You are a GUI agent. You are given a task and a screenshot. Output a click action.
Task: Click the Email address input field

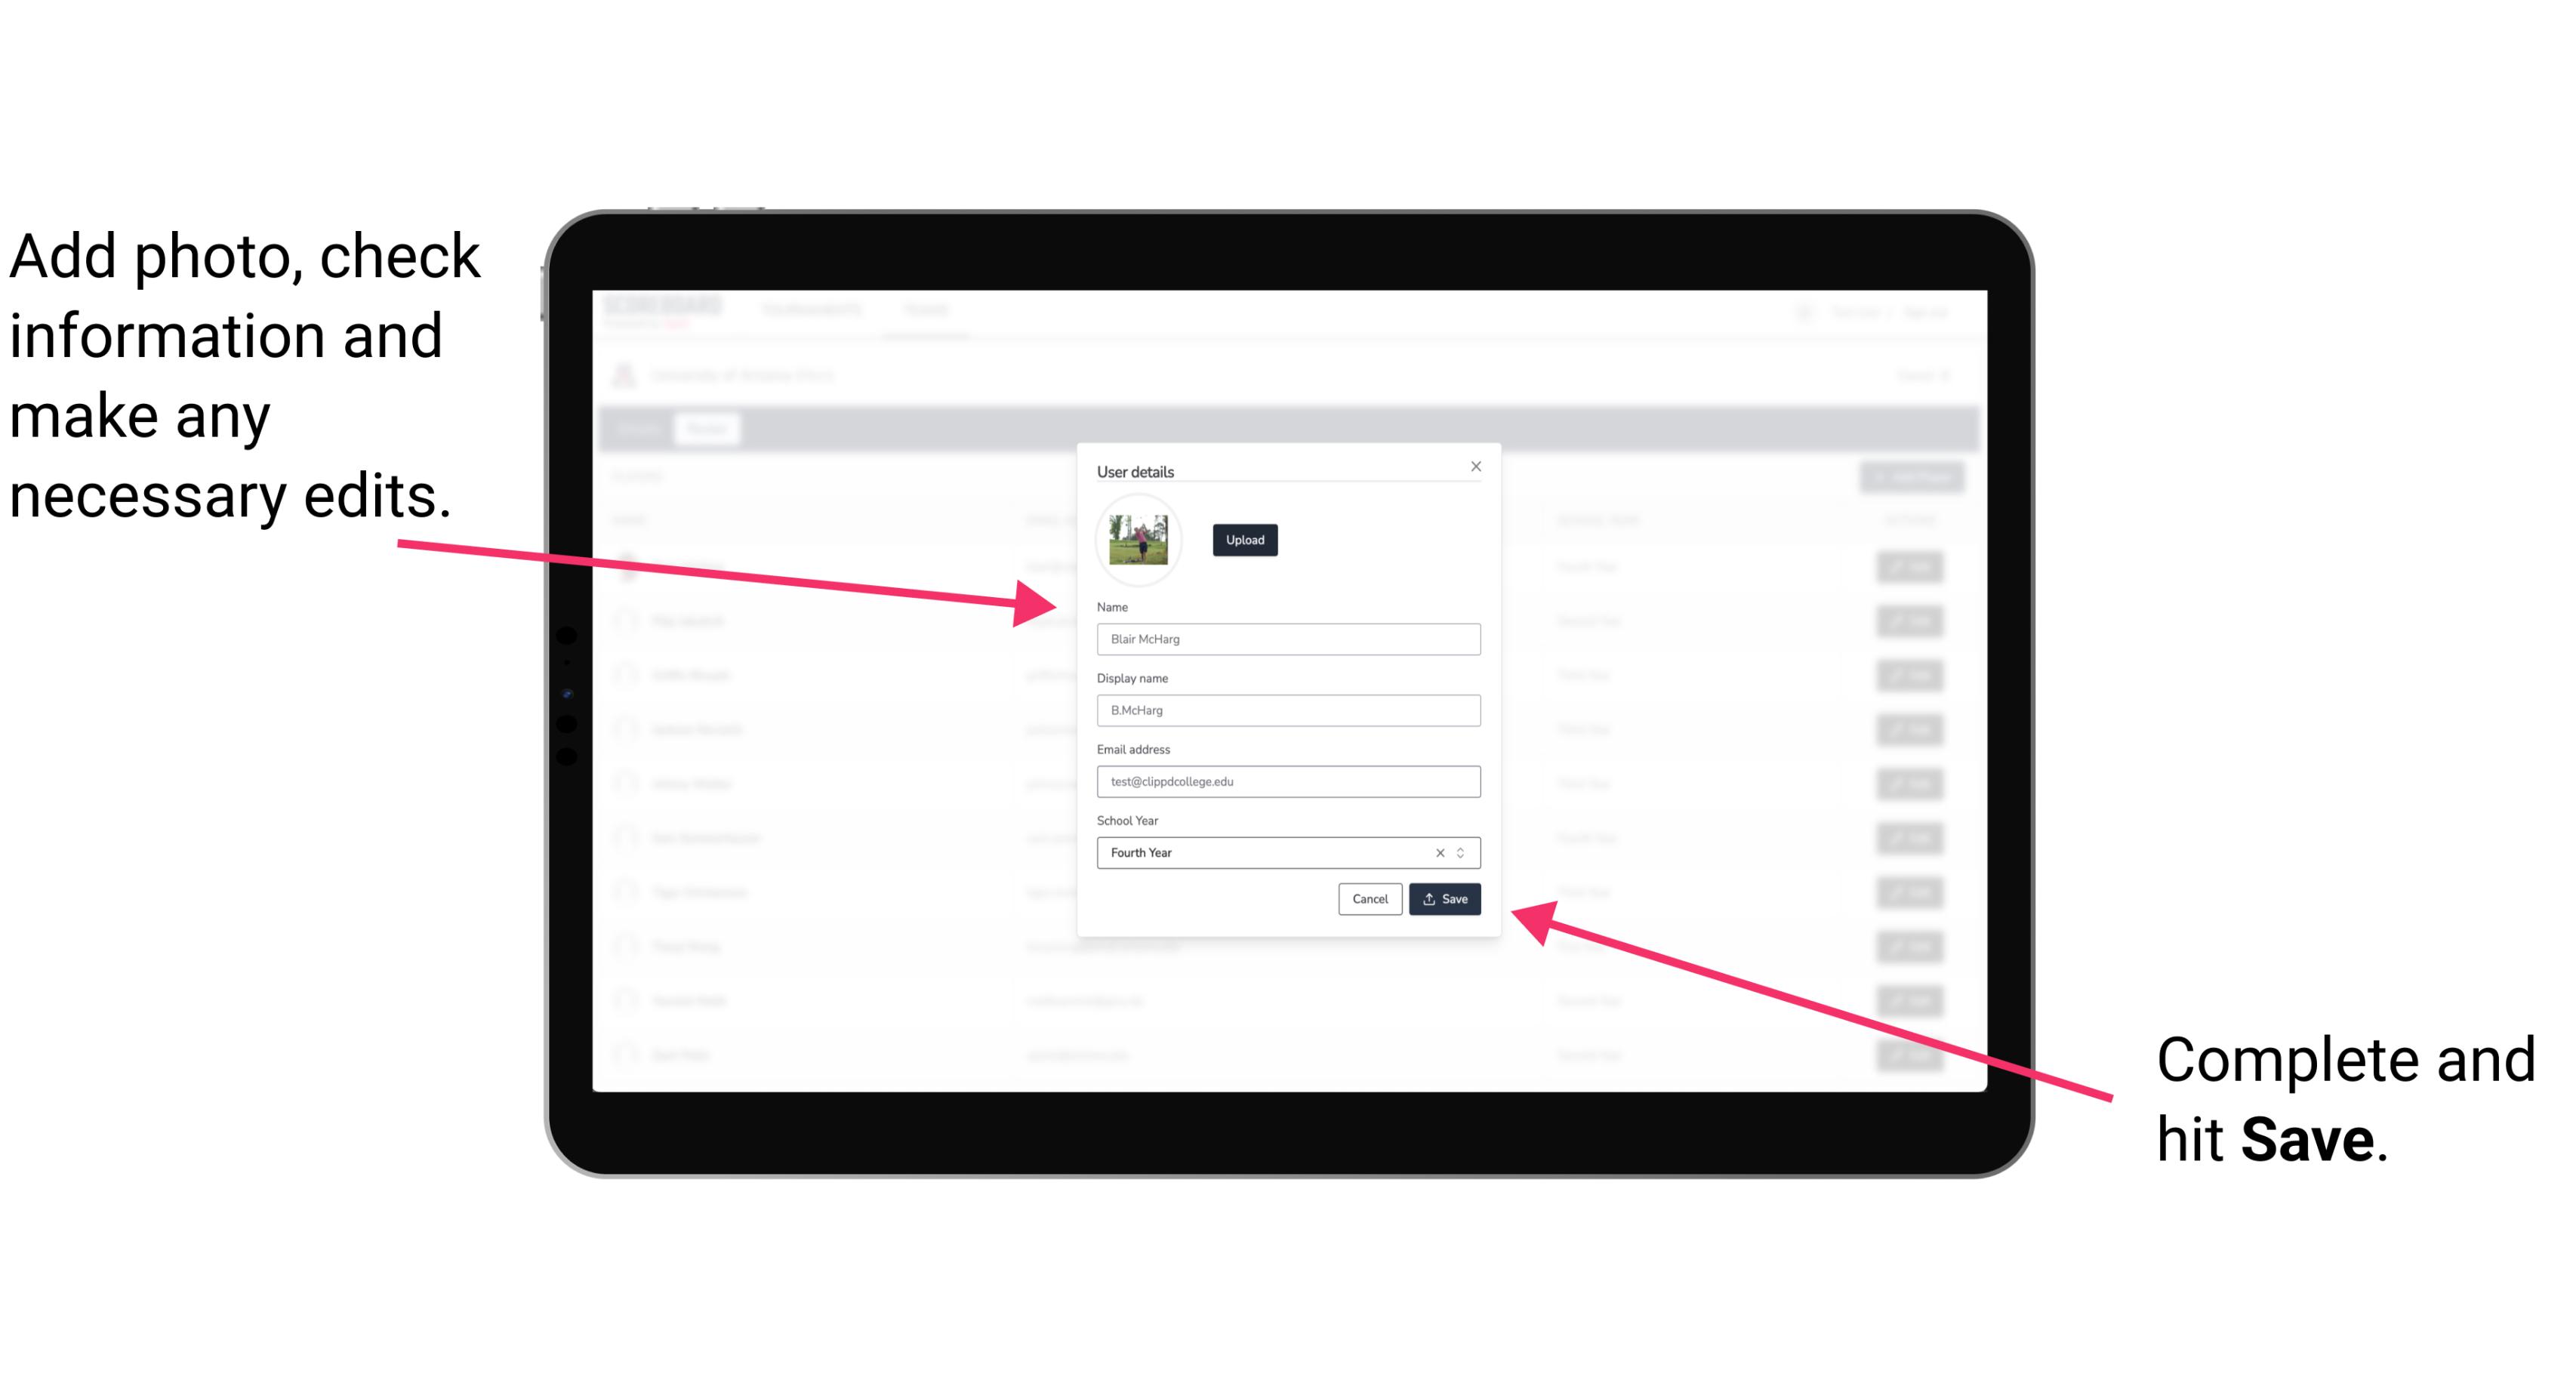[x=1289, y=780]
